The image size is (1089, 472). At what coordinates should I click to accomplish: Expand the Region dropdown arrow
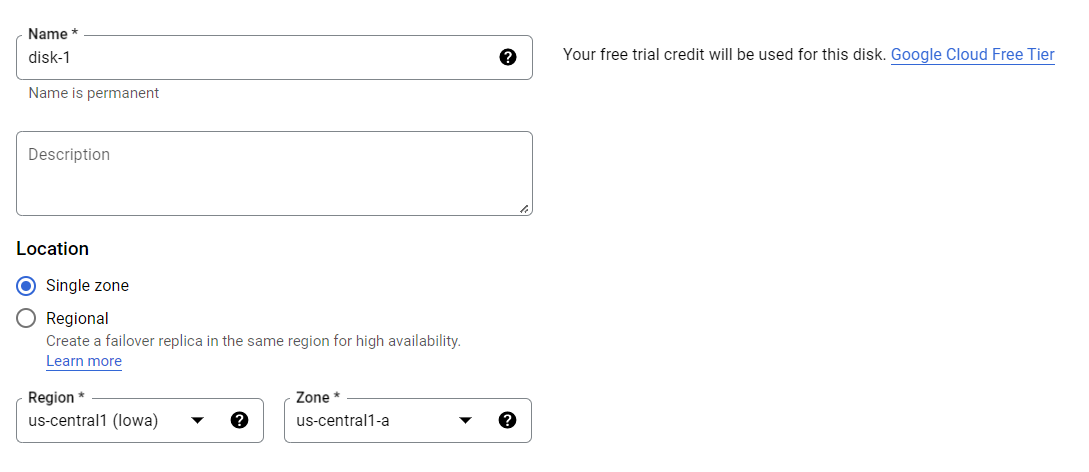(197, 421)
